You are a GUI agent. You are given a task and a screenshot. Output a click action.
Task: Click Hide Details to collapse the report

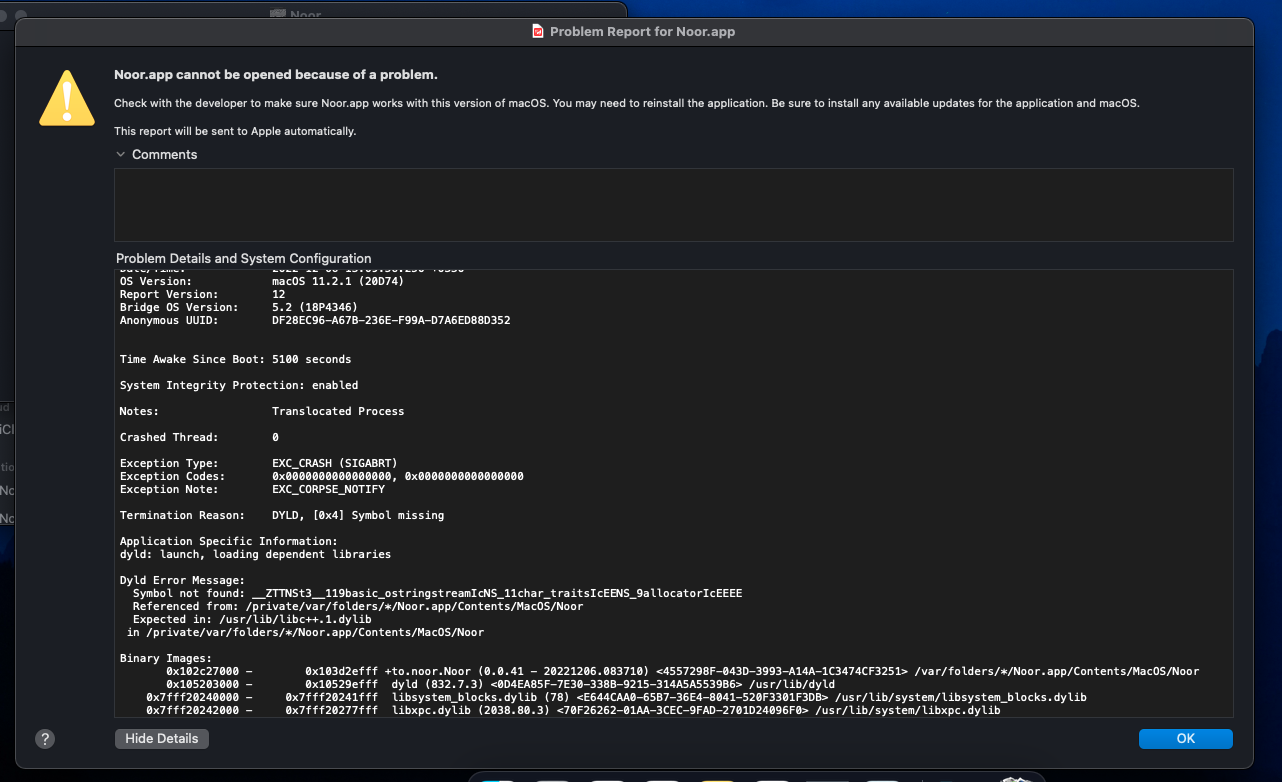pyautogui.click(x=161, y=738)
